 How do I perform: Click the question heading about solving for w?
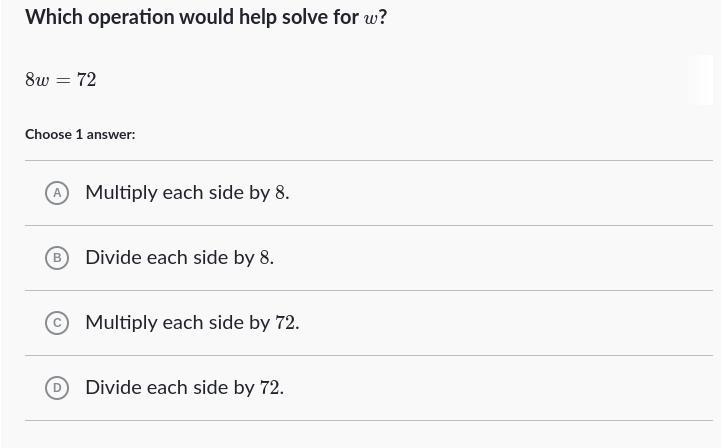pos(205,17)
